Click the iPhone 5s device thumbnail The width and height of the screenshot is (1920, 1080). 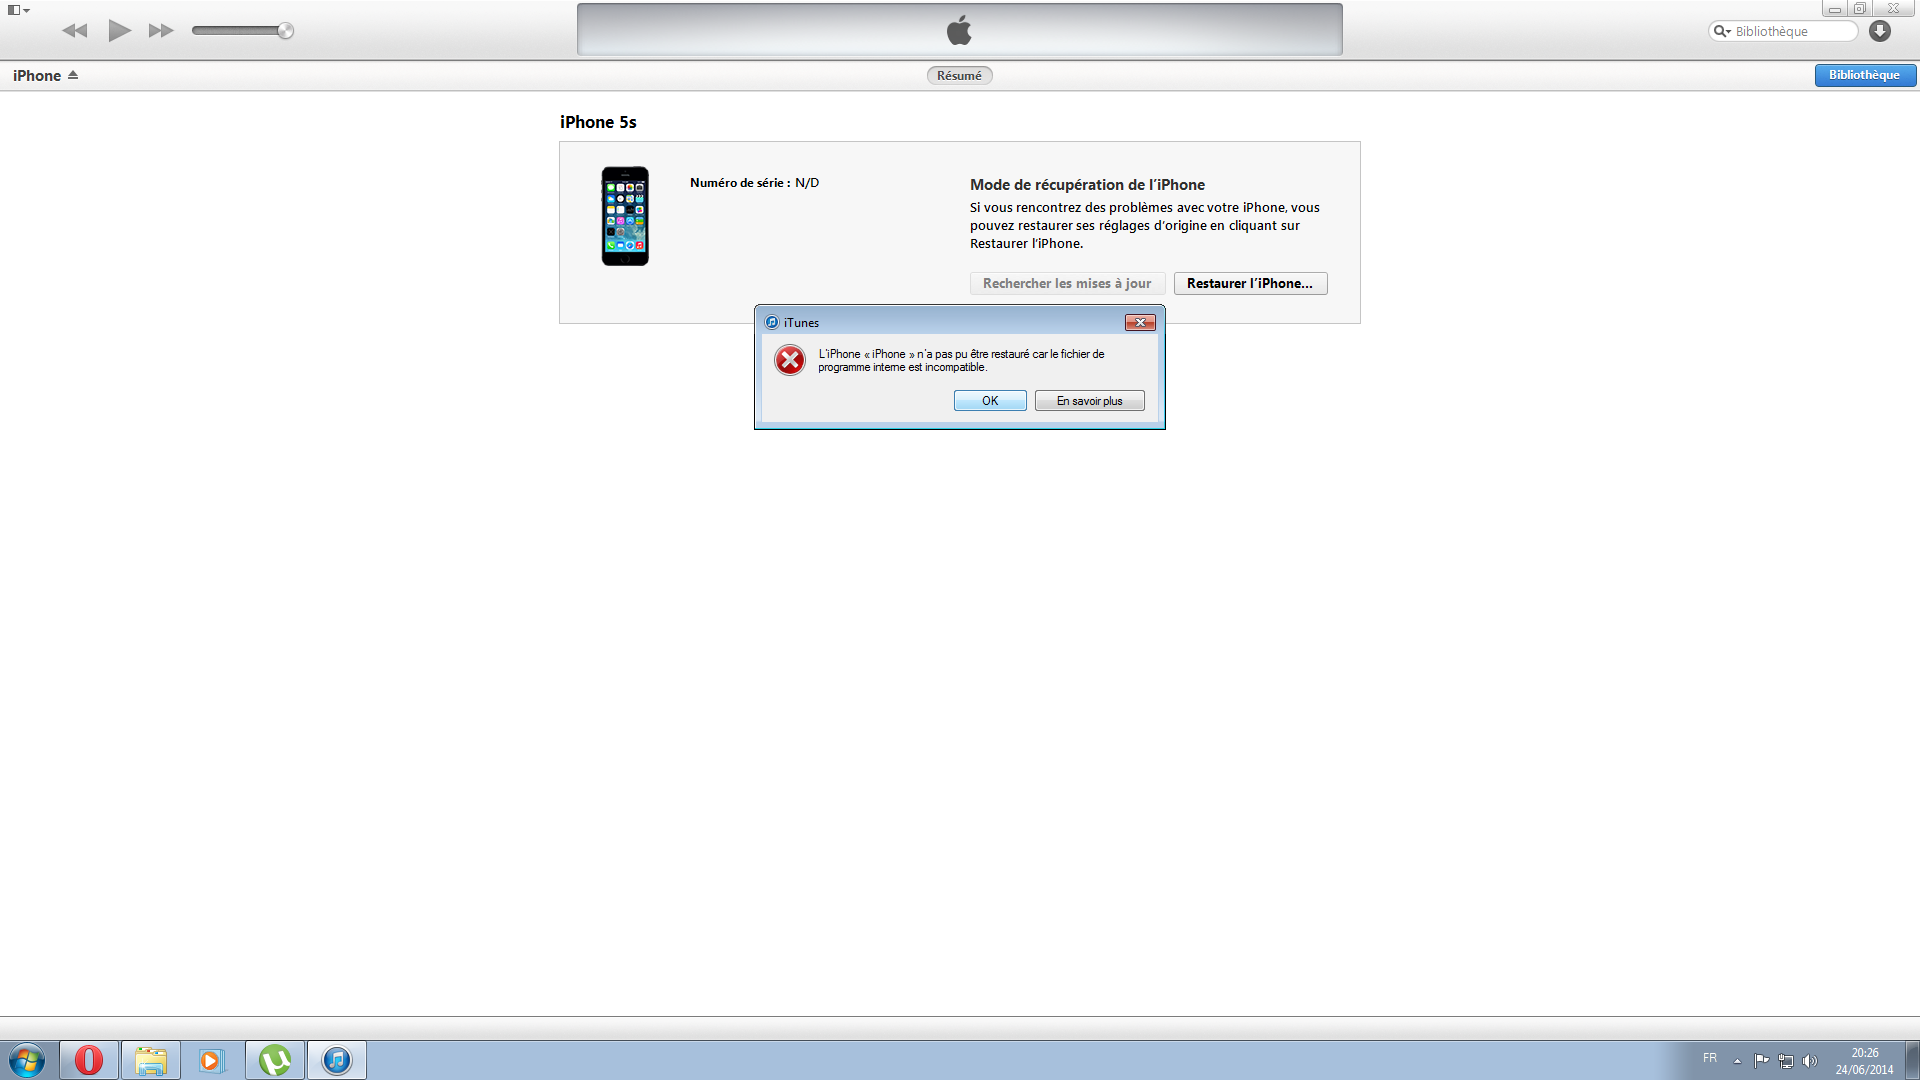click(x=625, y=216)
